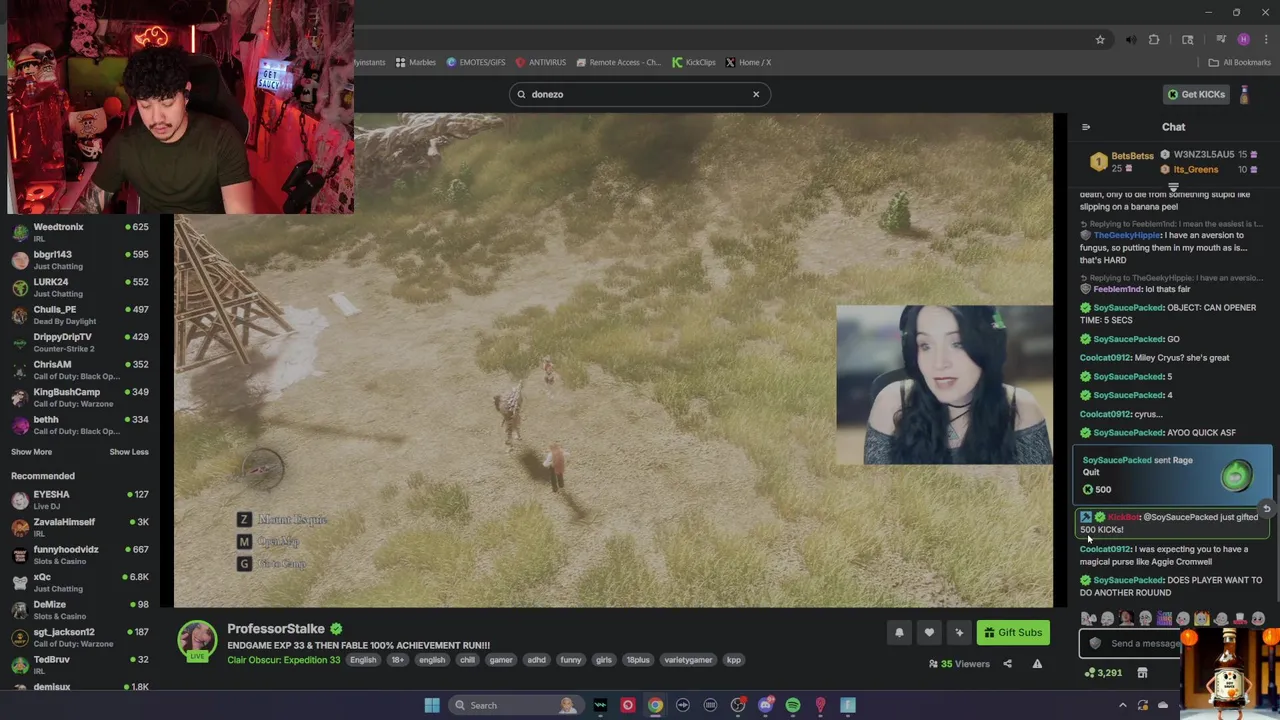Screen dimensions: 1280x720
Task: Select the varietygamer stream tag
Action: (688, 660)
